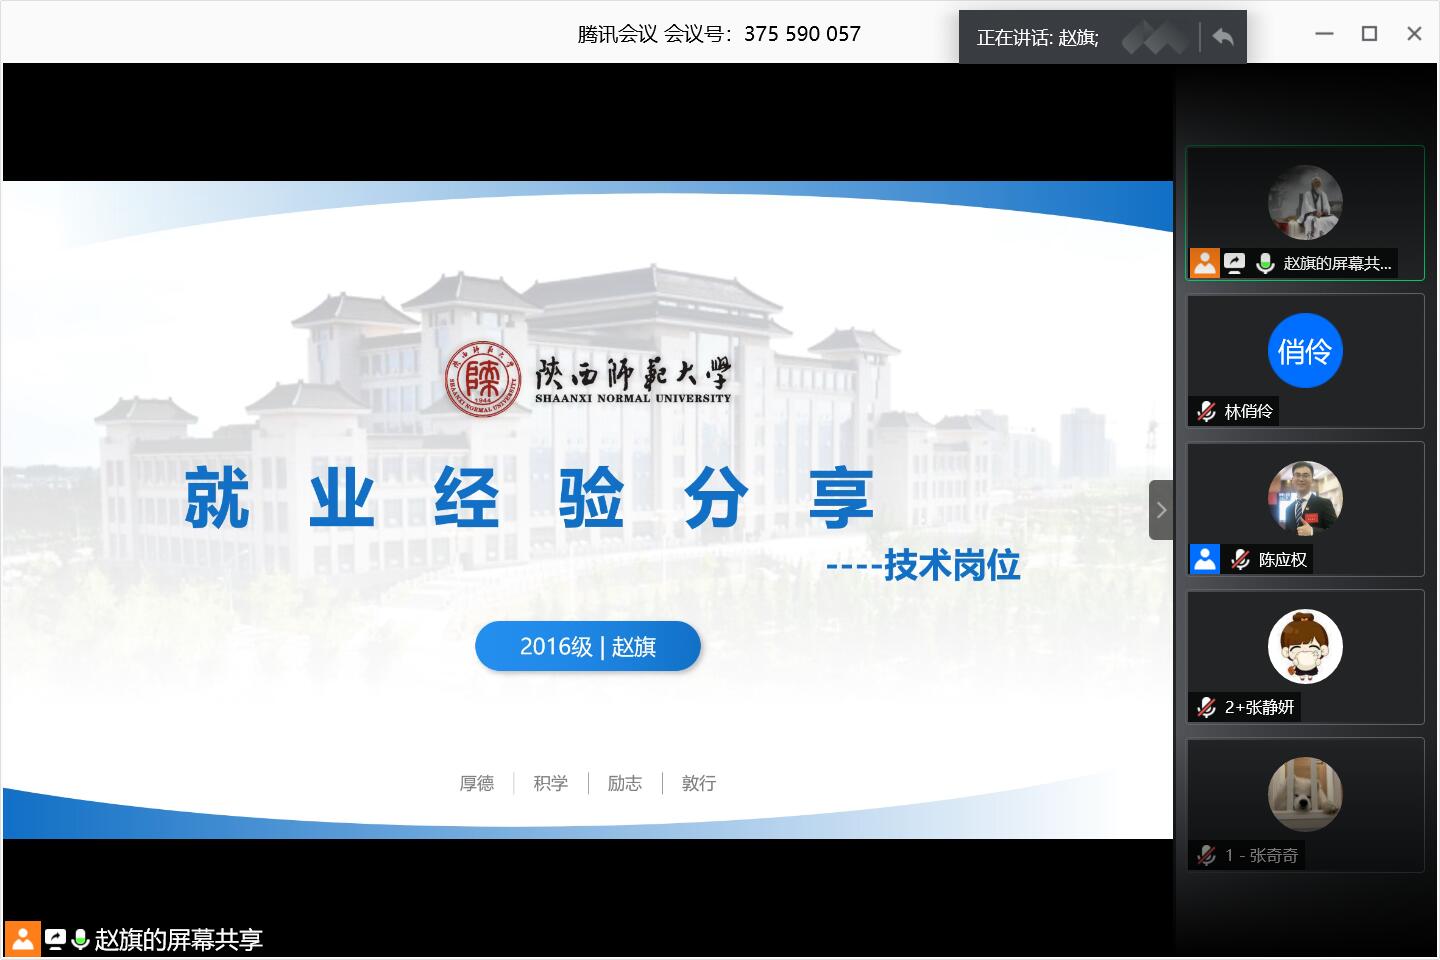Click screen-share icon on 赵旗's sidebar tile
1440x960 pixels.
(x=1235, y=263)
